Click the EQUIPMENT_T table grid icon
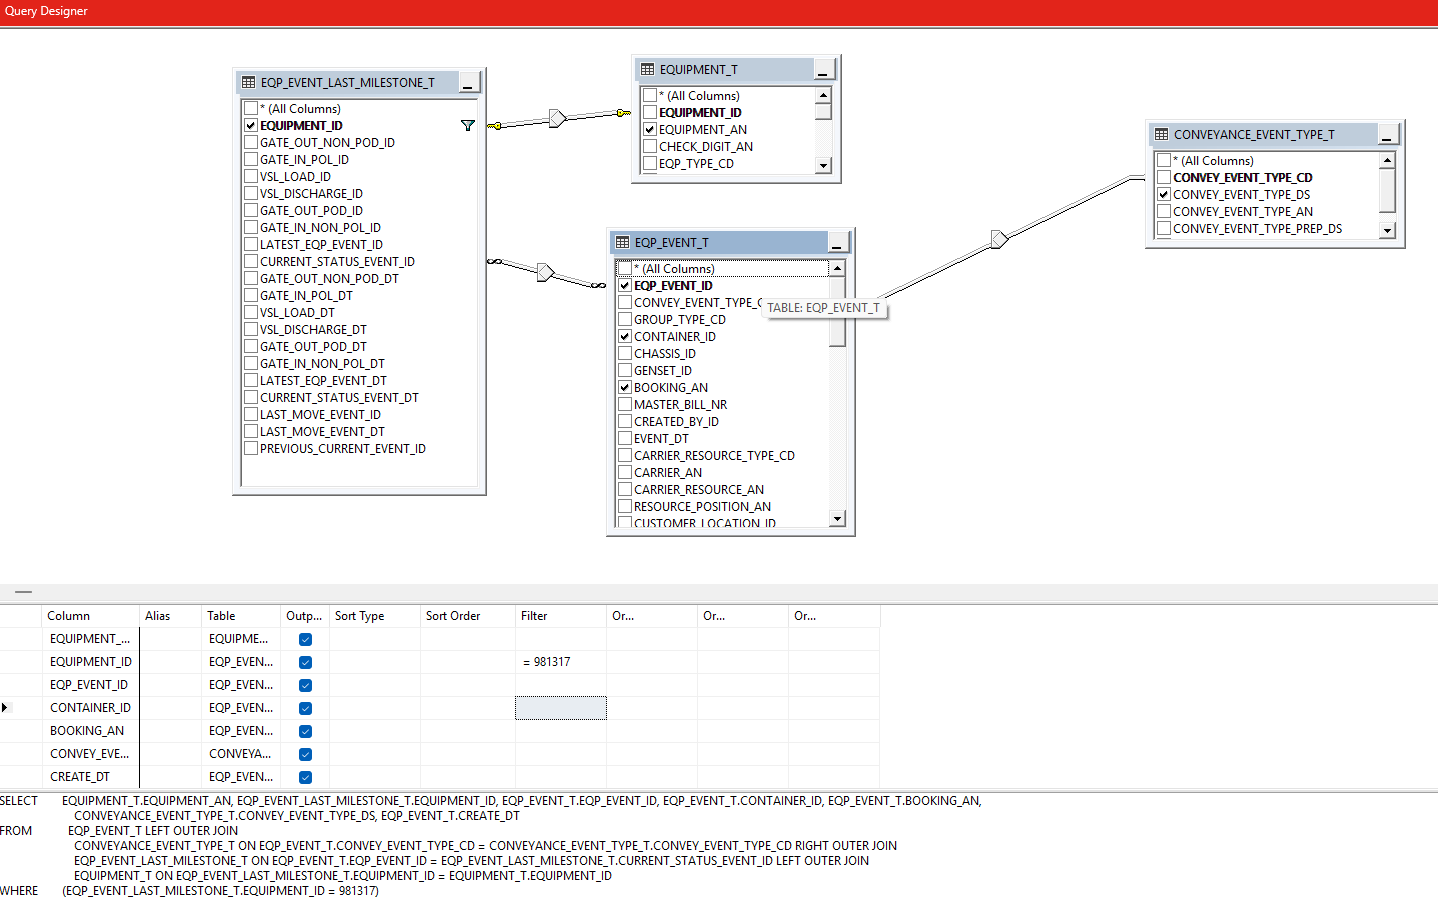Screen dimensions: 1438x919 click(647, 70)
